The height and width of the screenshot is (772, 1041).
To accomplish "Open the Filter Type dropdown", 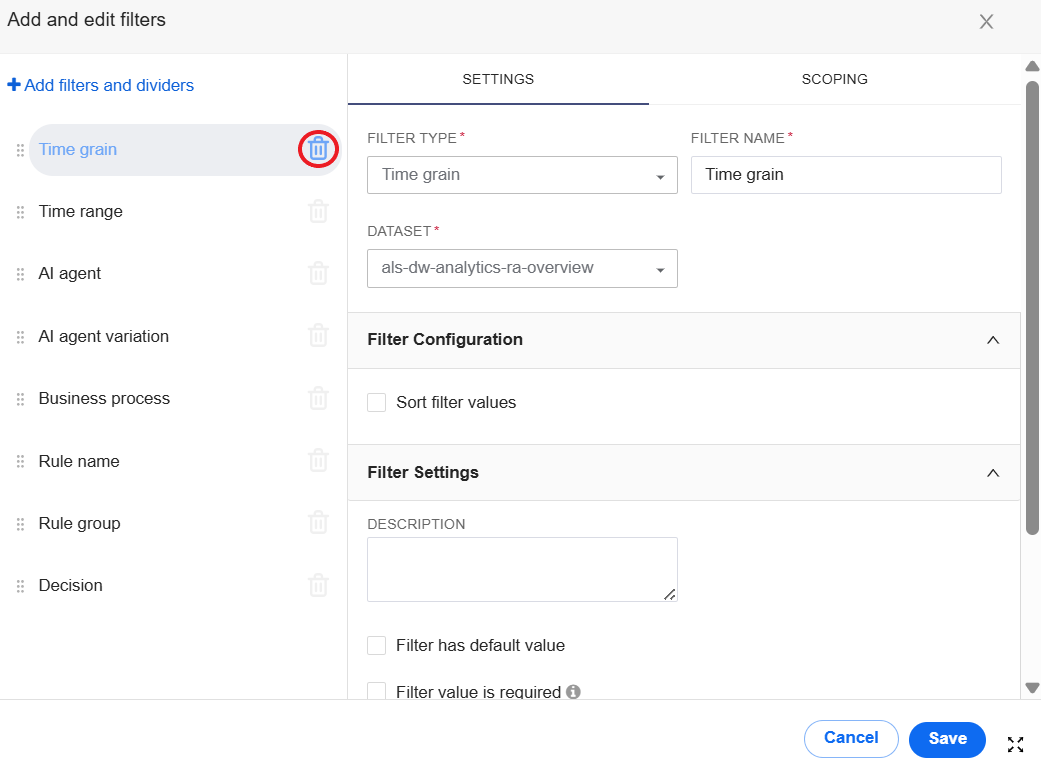I will pos(522,175).
